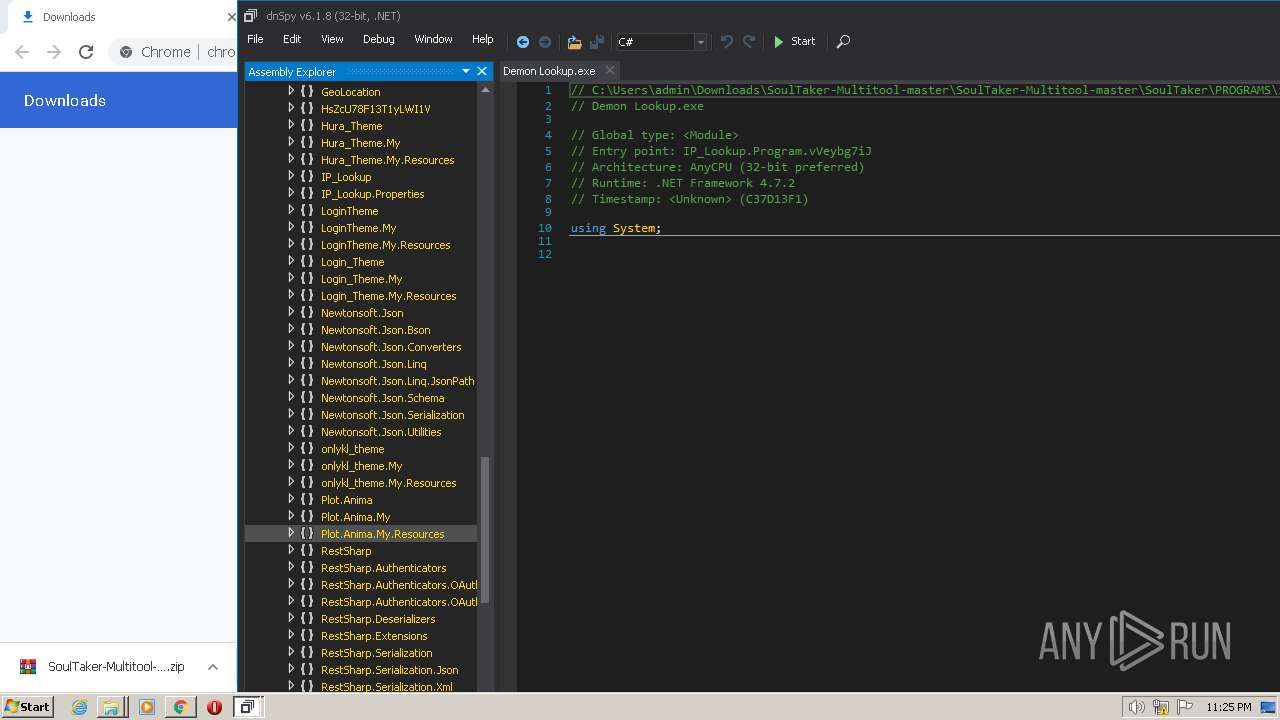Open Windows Explorer from taskbar
The width and height of the screenshot is (1280, 720).
click(x=112, y=707)
